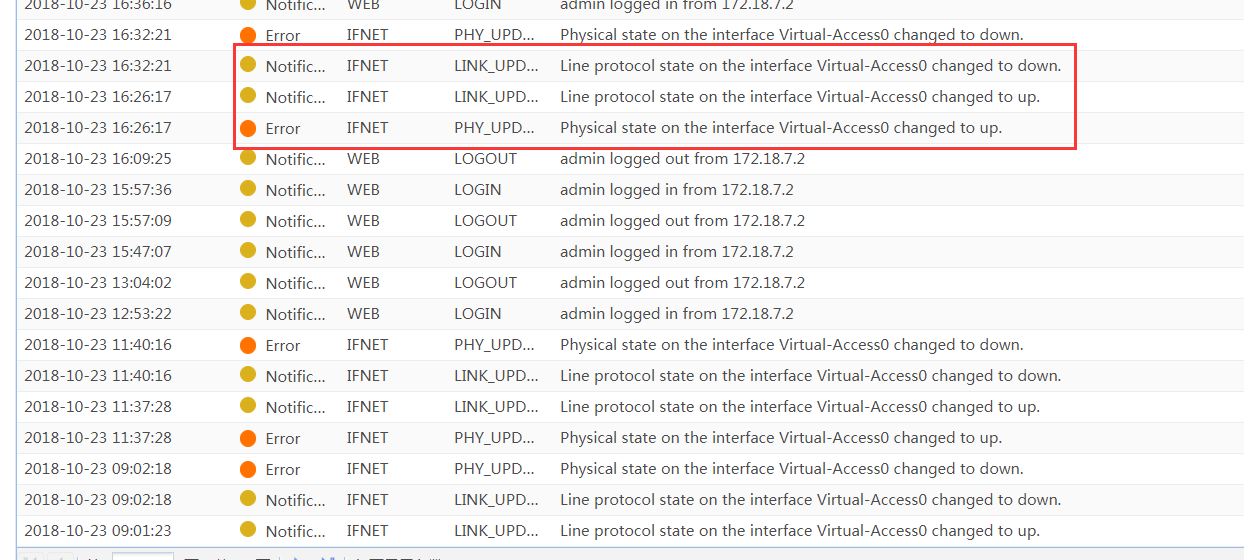Click the orange Error icon at 16:26:17

coord(248,128)
